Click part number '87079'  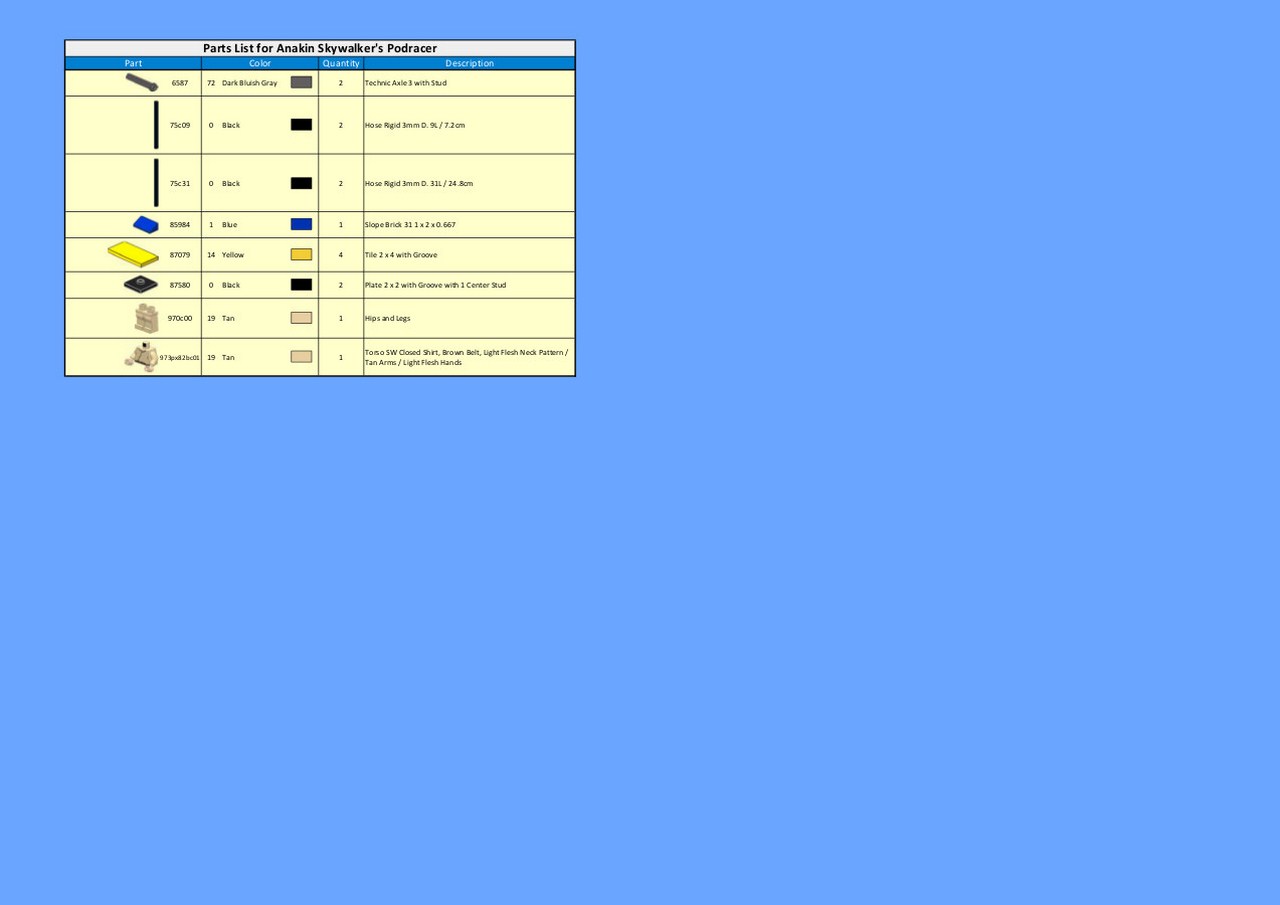(180, 255)
